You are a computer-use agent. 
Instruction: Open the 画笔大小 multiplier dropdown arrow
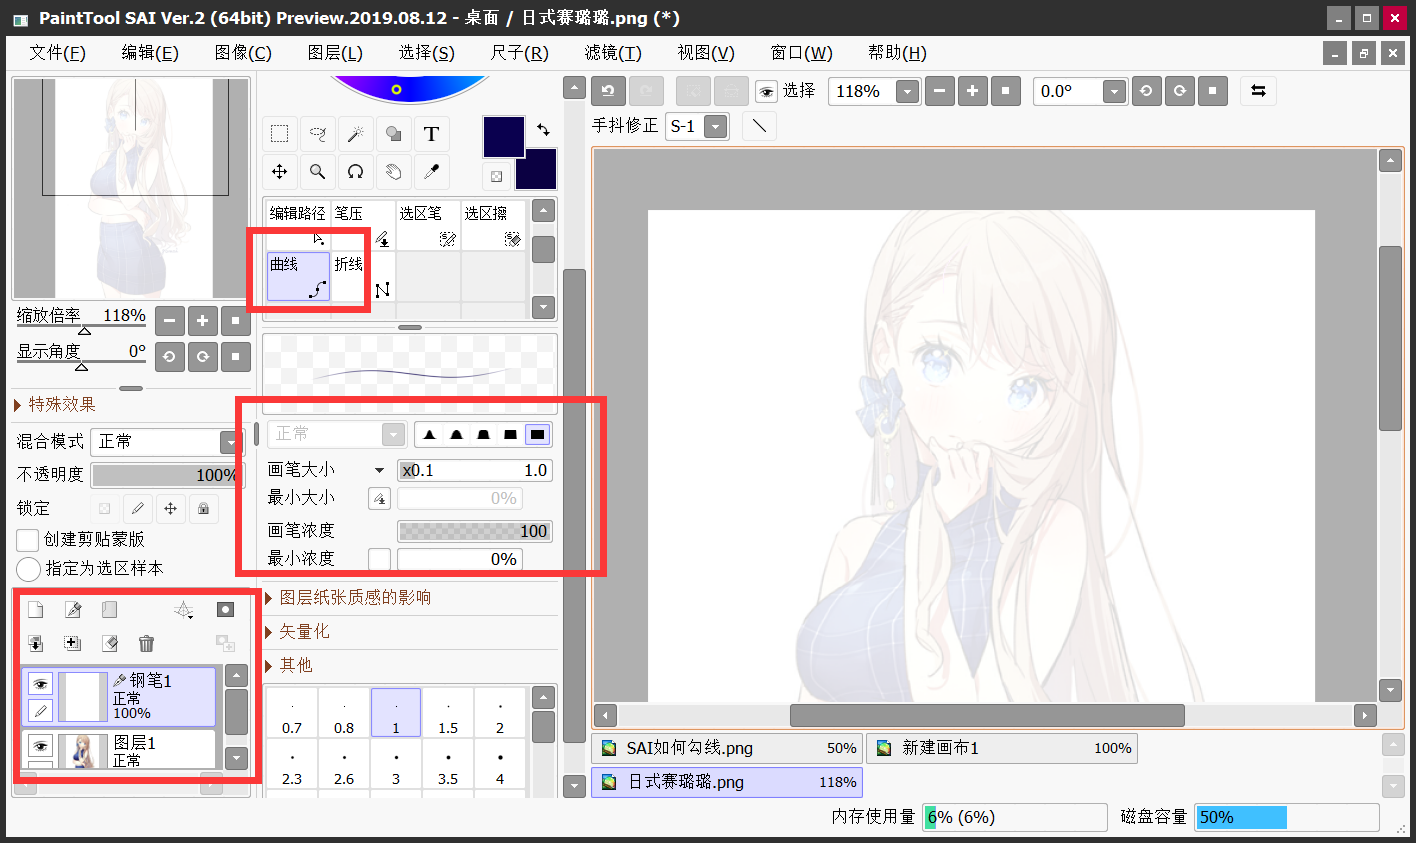click(x=379, y=470)
